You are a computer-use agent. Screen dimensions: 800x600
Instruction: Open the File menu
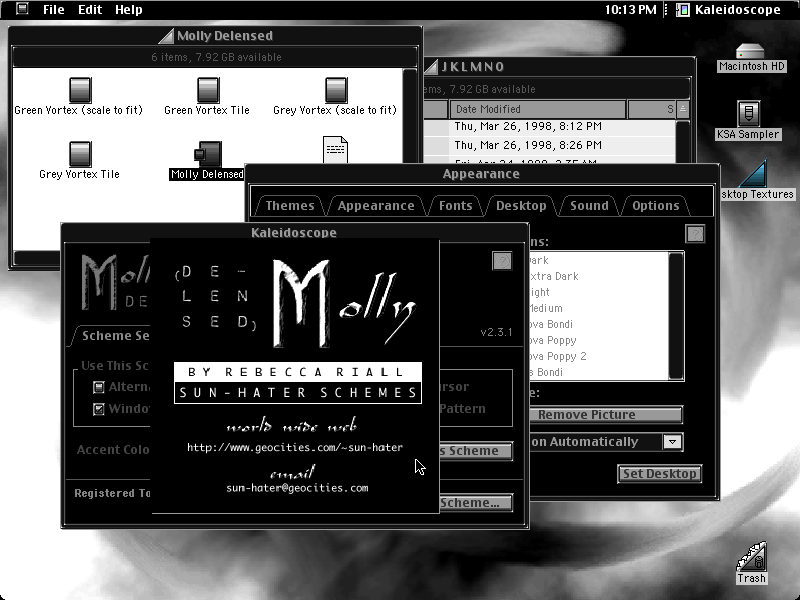[54, 10]
